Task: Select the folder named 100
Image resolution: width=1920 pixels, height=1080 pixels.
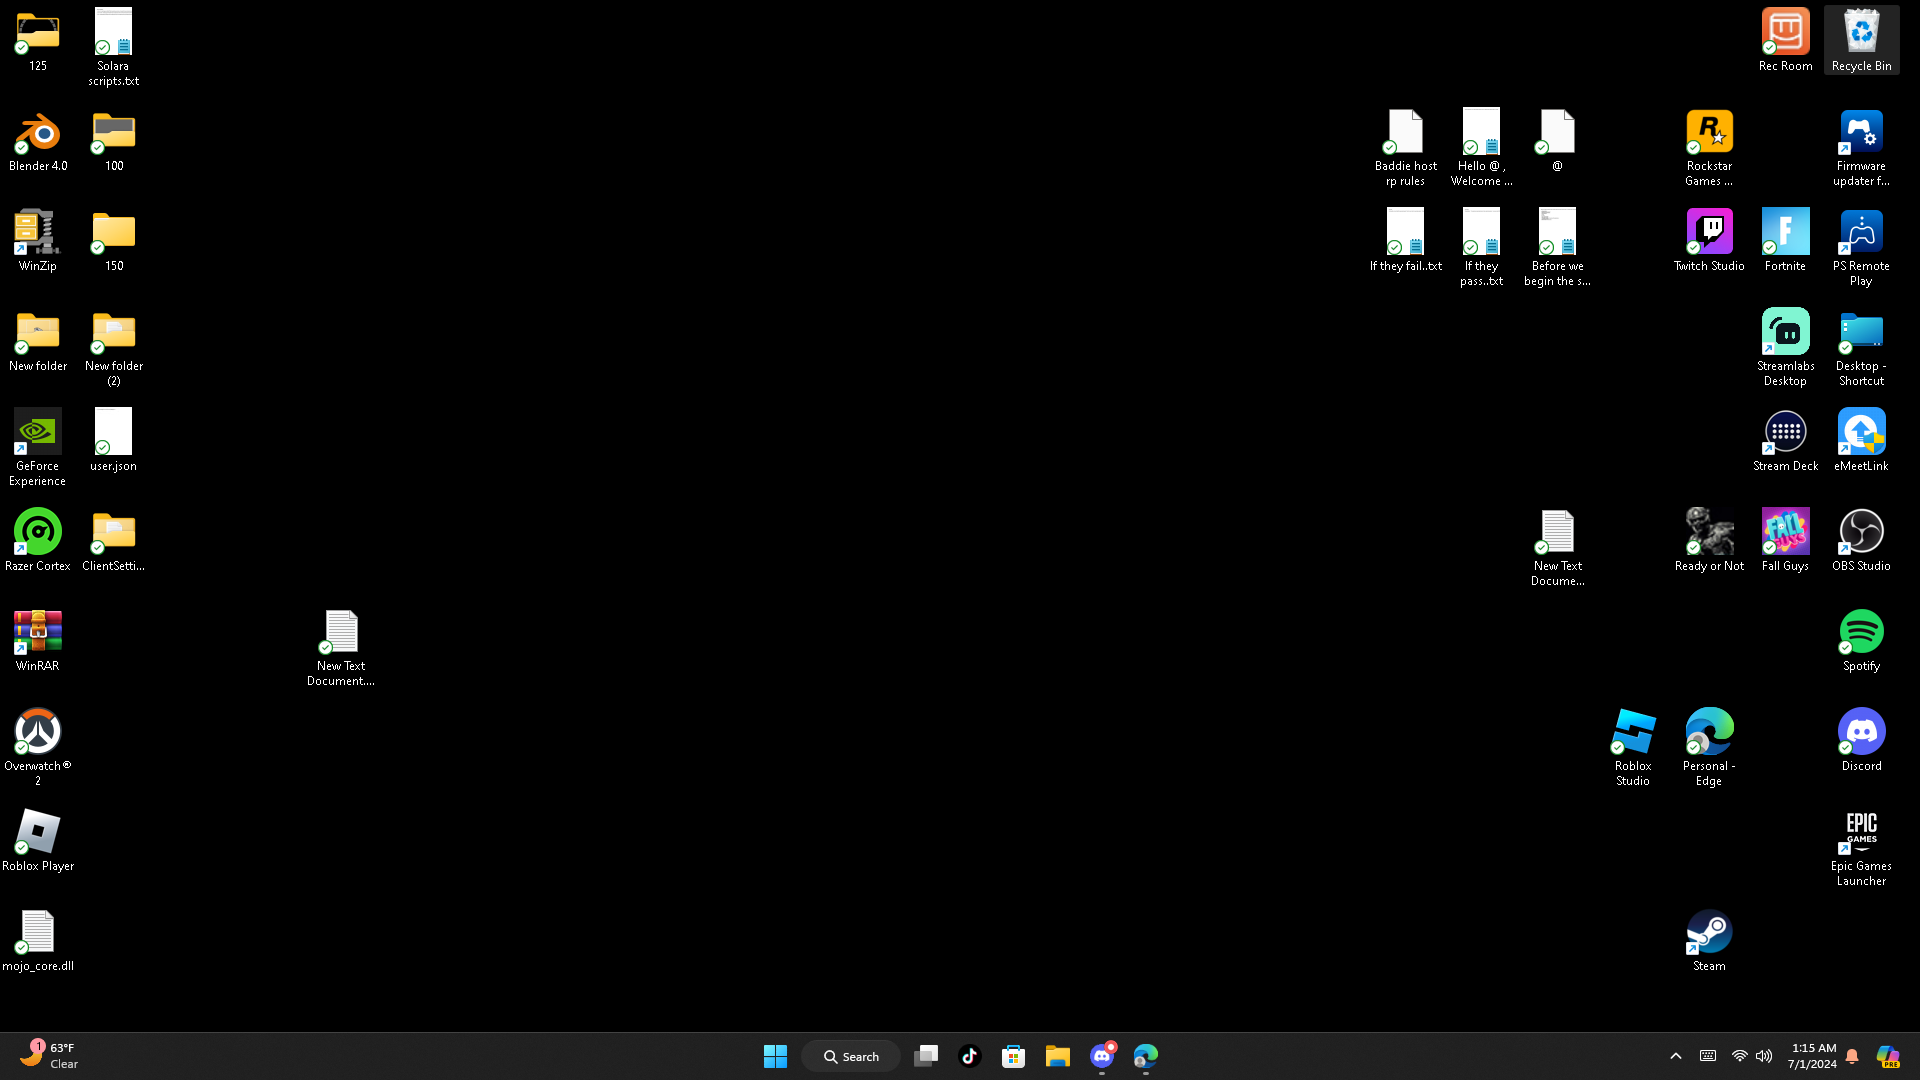Action: 114,142
